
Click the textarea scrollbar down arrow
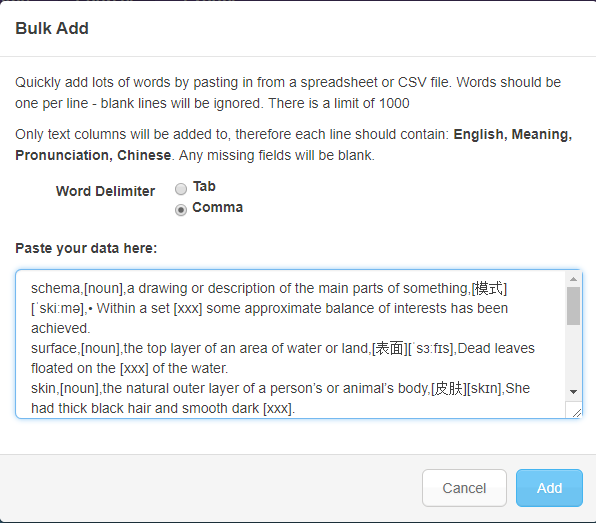click(574, 392)
